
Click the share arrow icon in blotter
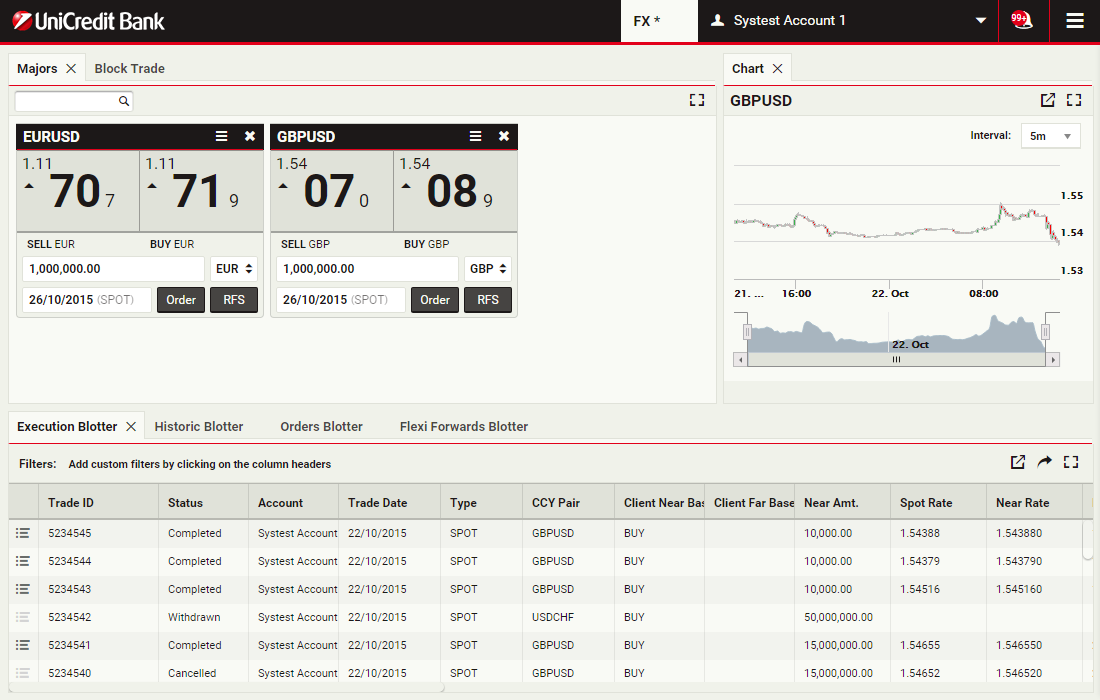coord(1045,462)
